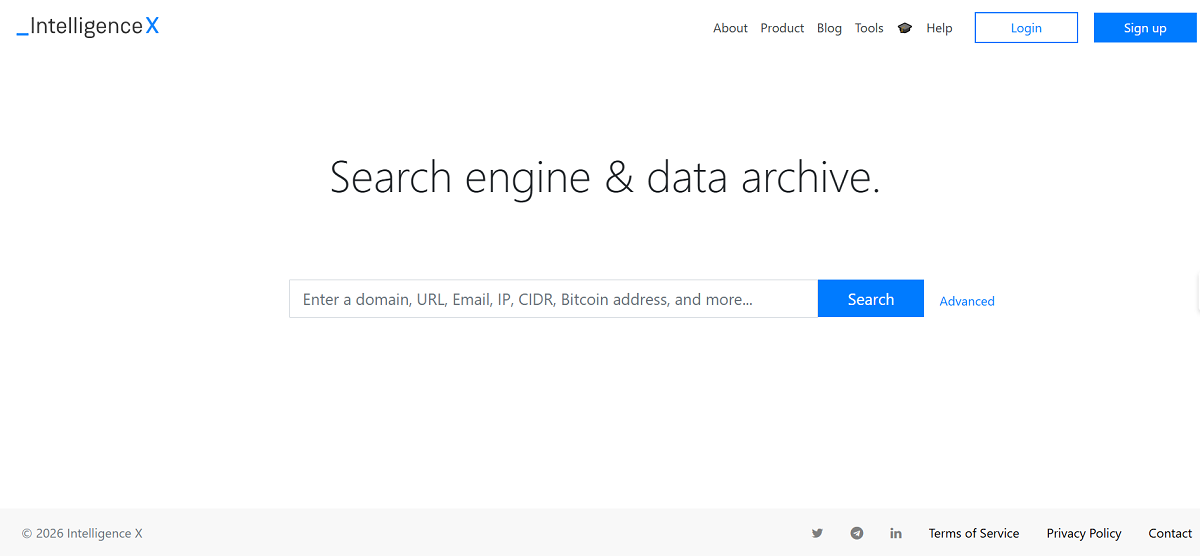1200x556 pixels.
Task: Open the Product menu item
Action: click(x=782, y=28)
